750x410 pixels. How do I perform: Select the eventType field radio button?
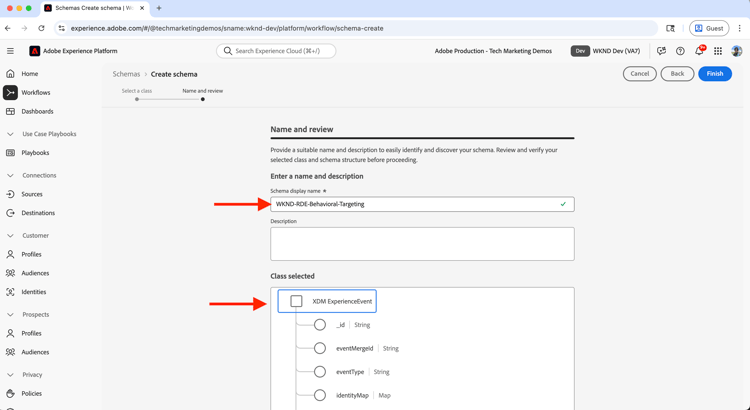coord(320,372)
